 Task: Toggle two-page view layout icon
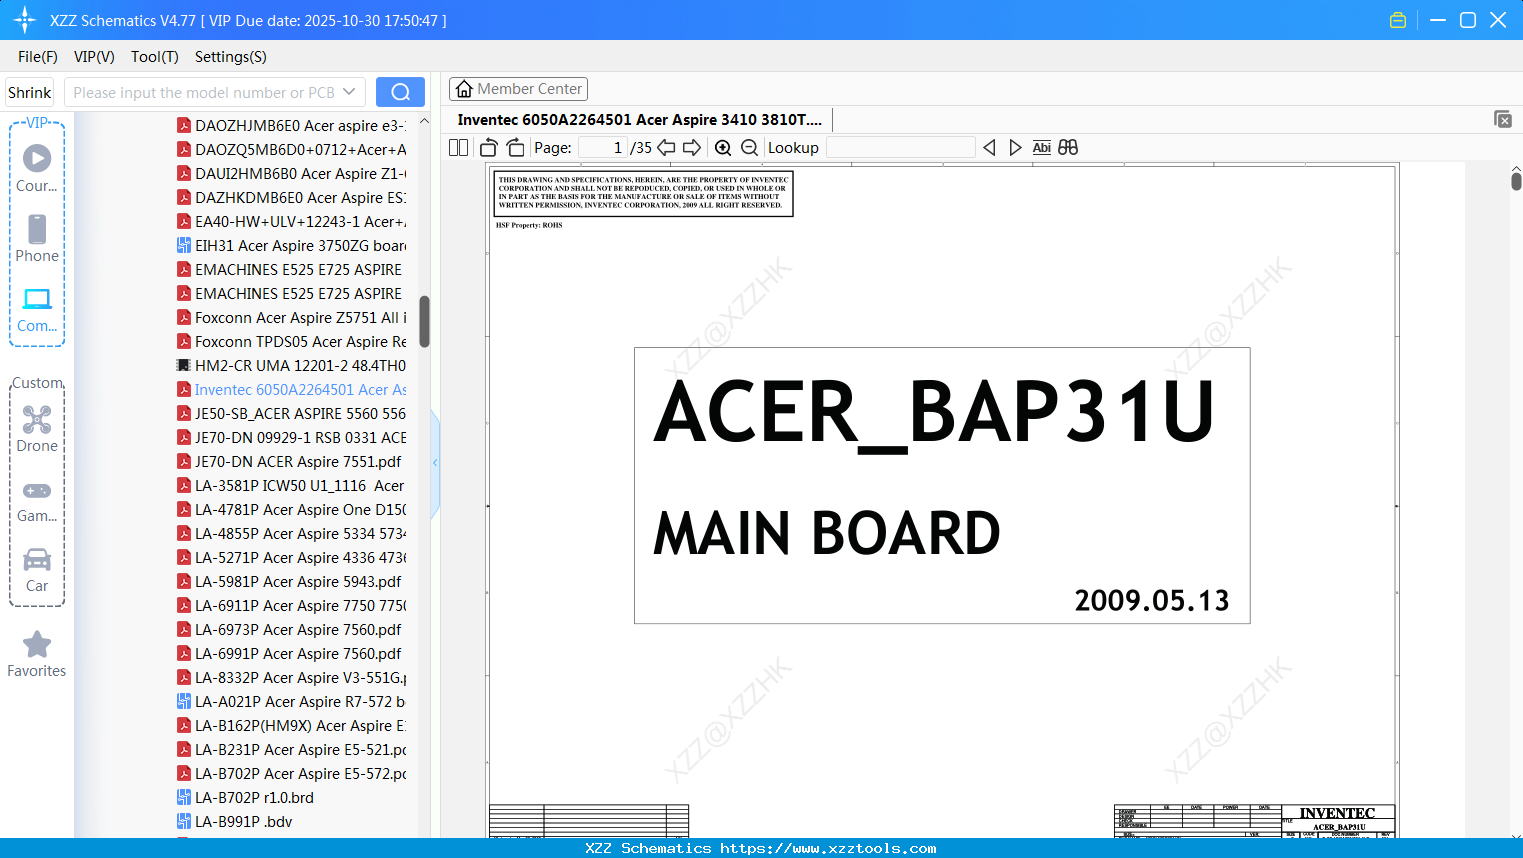tap(459, 148)
